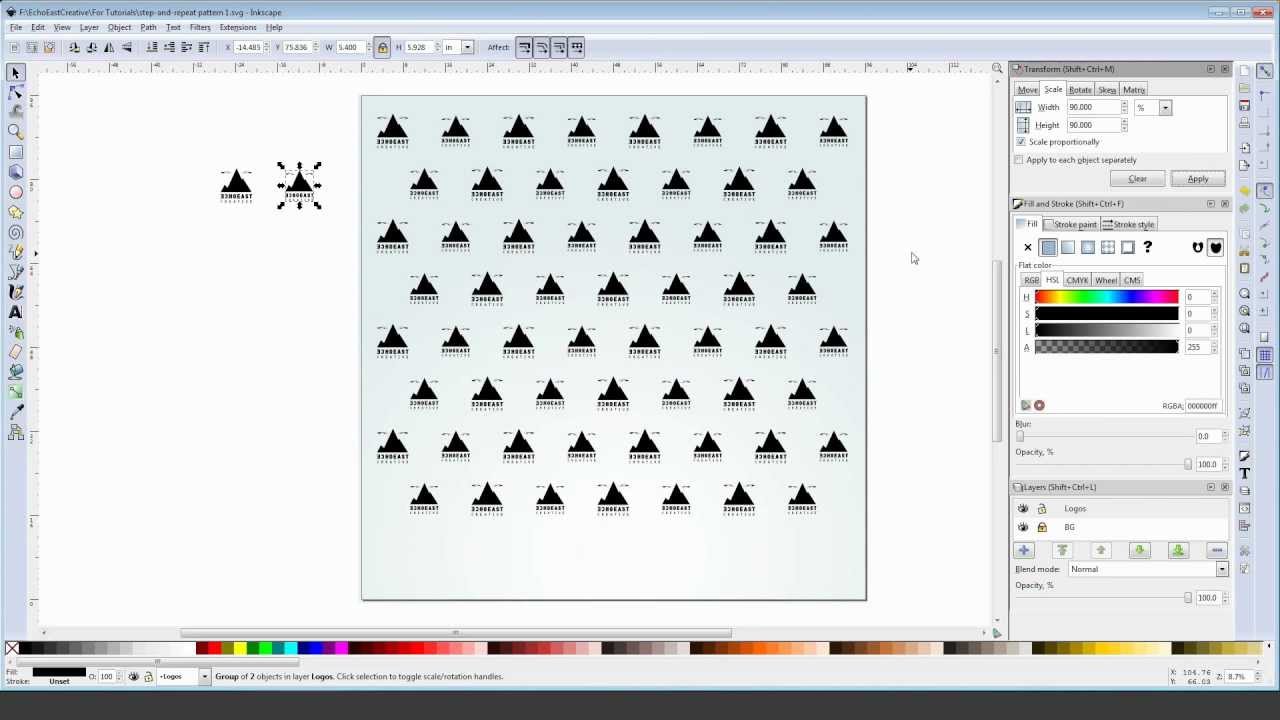Toggle visibility of Logos layer
The image size is (1280, 720).
click(x=1023, y=509)
